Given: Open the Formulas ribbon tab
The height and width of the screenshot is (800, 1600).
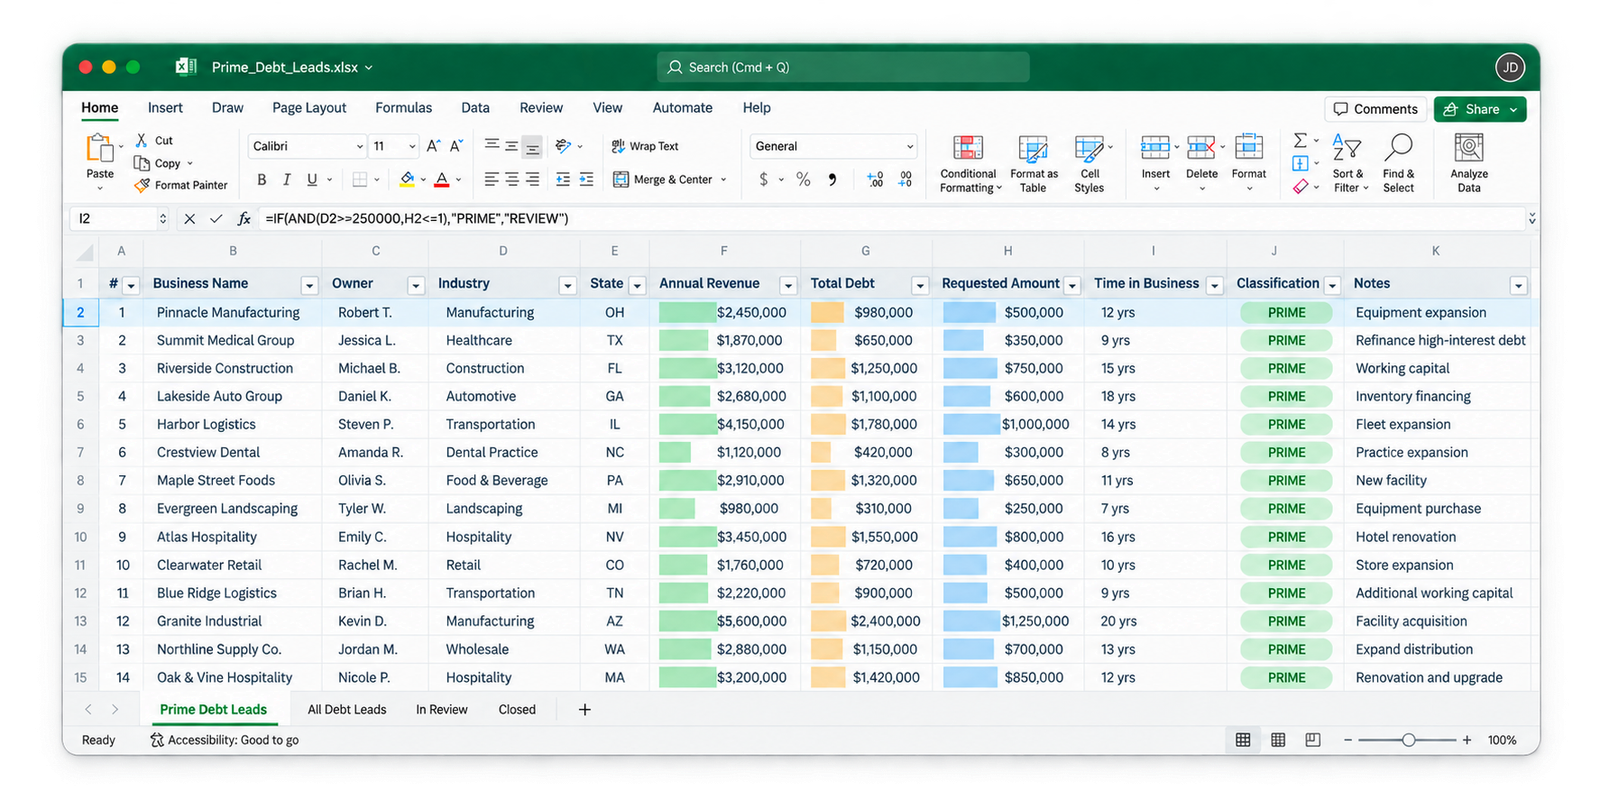Looking at the screenshot, I should [x=403, y=108].
